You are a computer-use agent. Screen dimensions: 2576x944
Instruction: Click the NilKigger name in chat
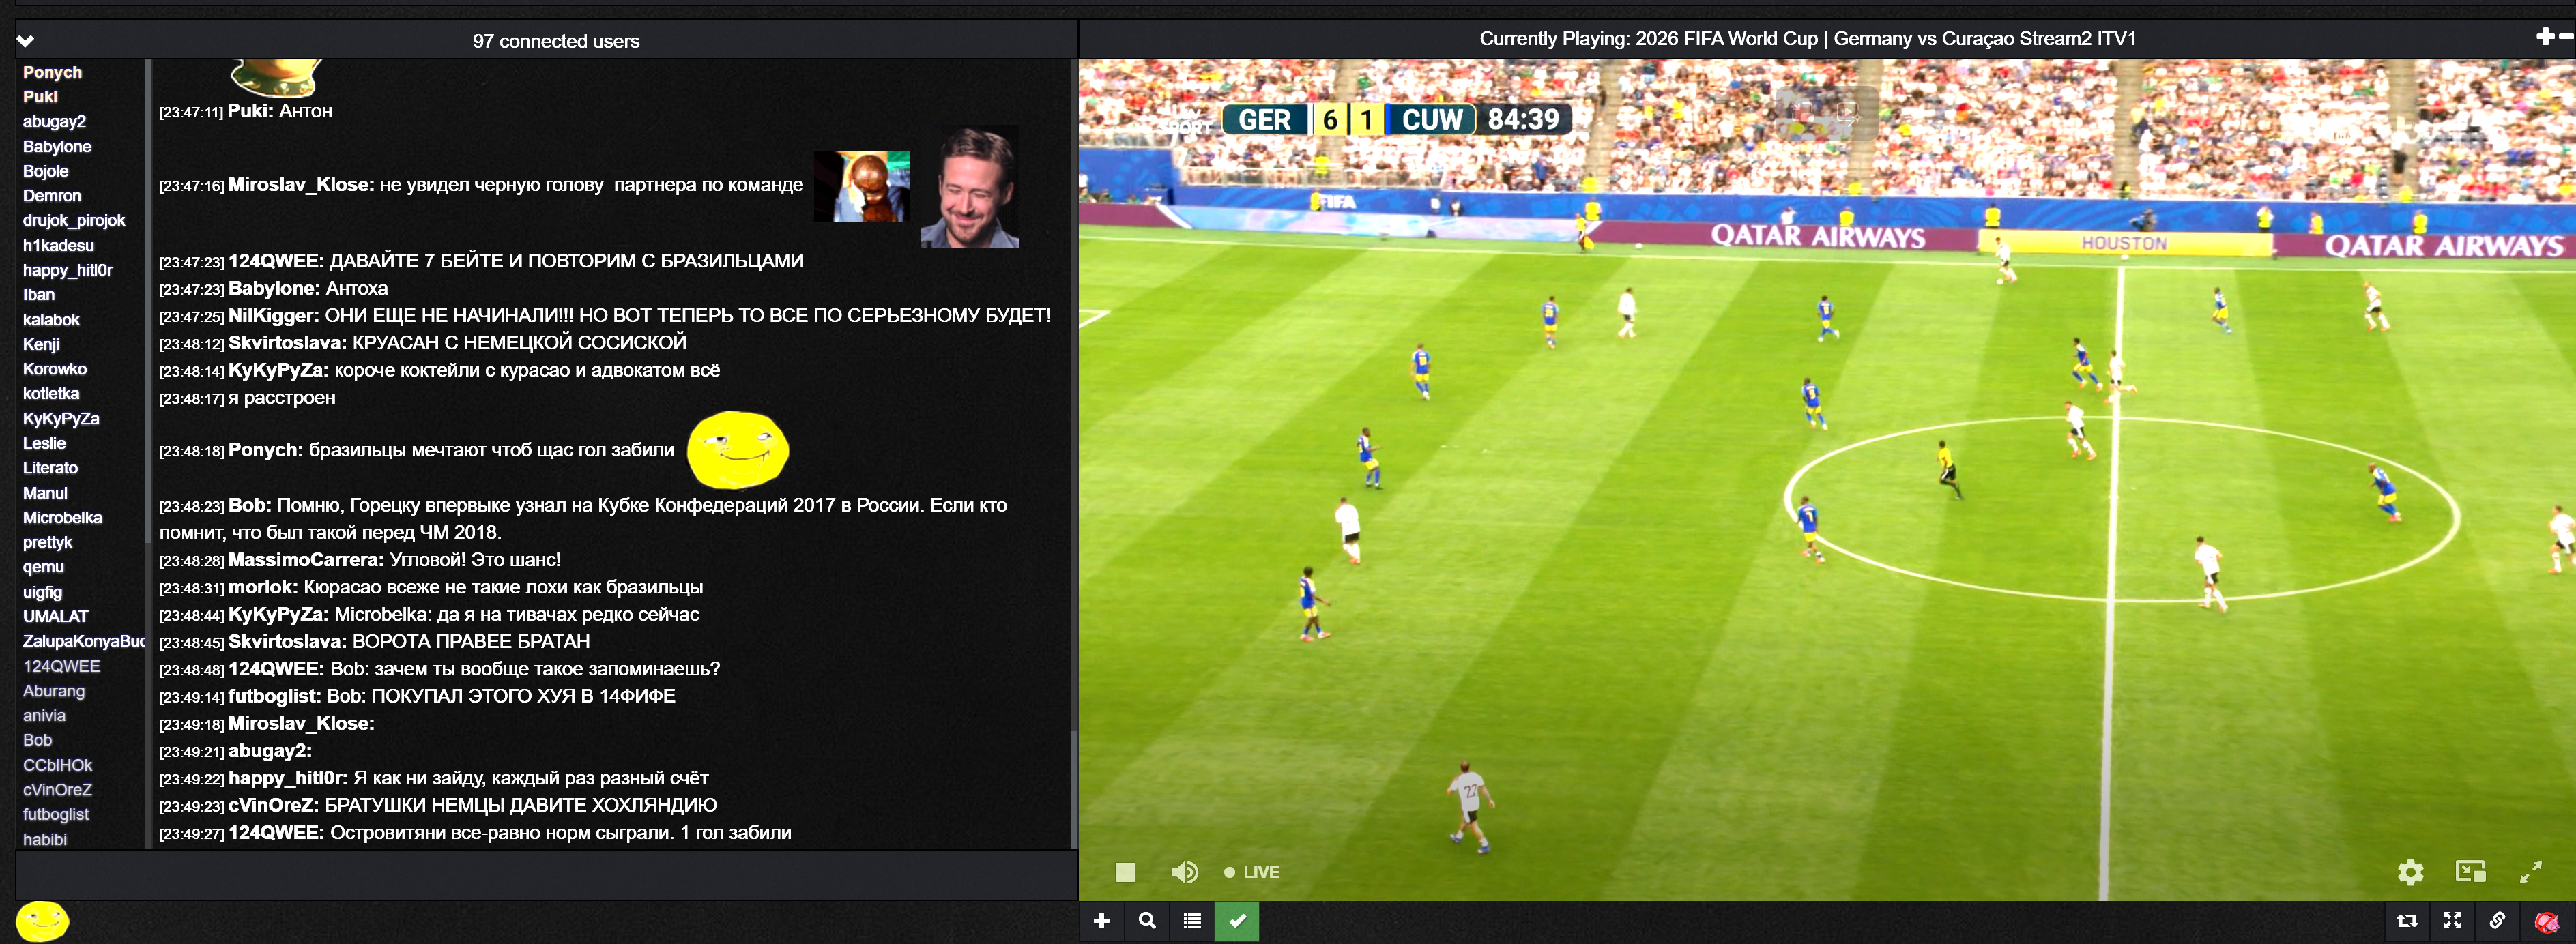pyautogui.click(x=274, y=315)
